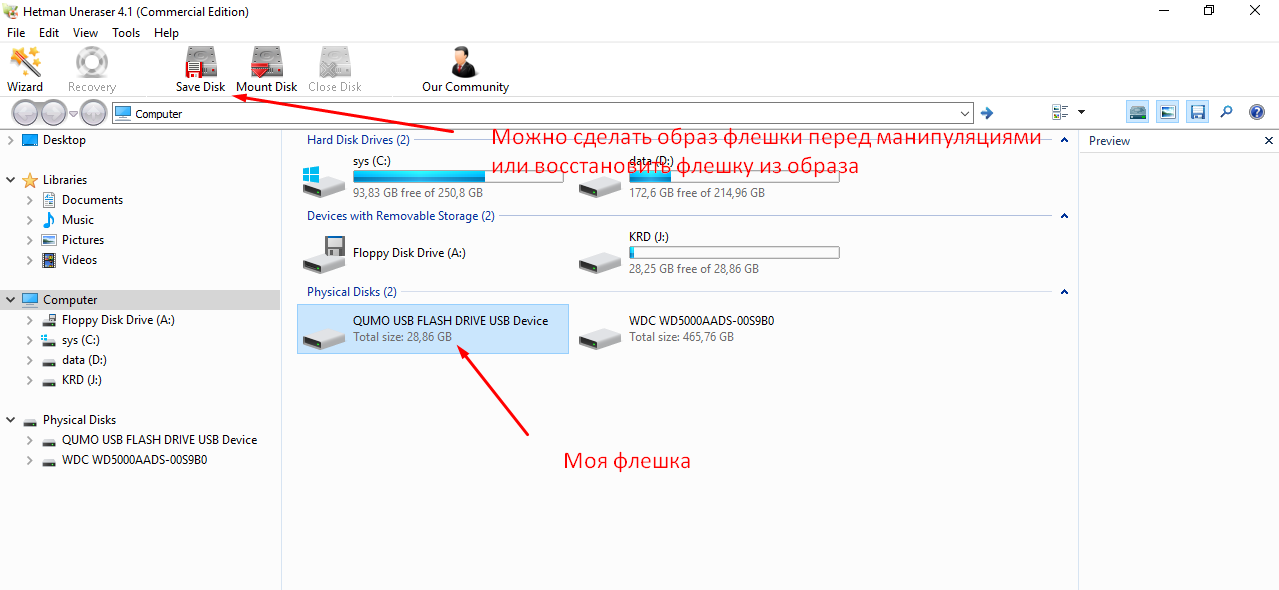Expand the Documents tree node
The height and width of the screenshot is (590, 1279).
[x=30, y=200]
